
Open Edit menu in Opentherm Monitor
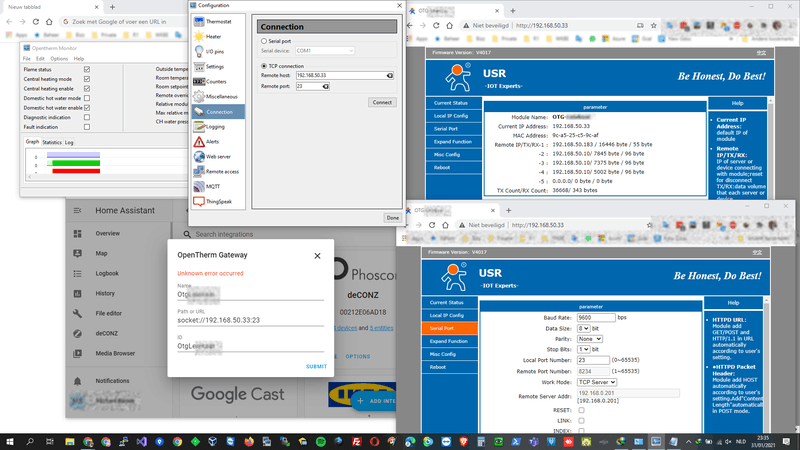(x=40, y=59)
